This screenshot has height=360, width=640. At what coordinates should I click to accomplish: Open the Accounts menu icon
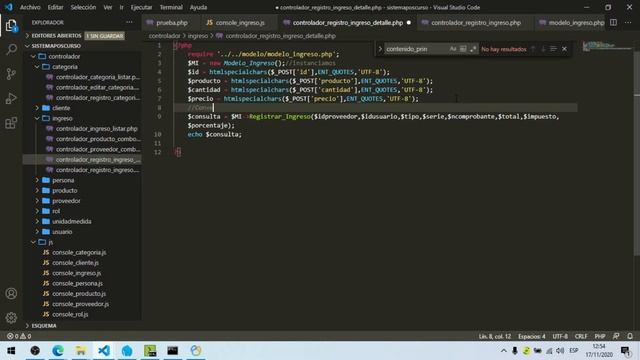point(11,293)
